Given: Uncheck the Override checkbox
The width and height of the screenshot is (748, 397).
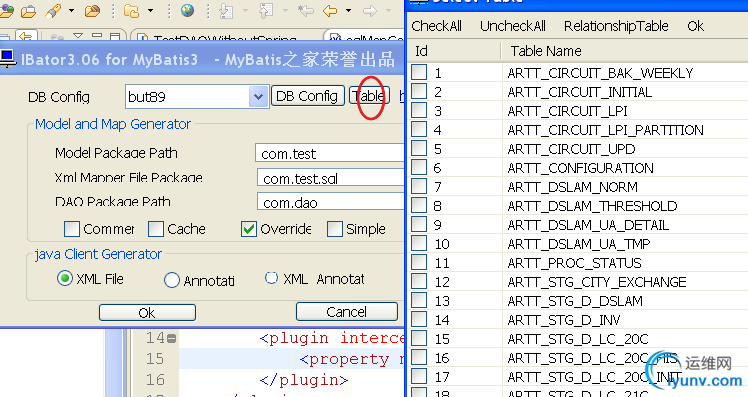Looking at the screenshot, I should tap(249, 229).
